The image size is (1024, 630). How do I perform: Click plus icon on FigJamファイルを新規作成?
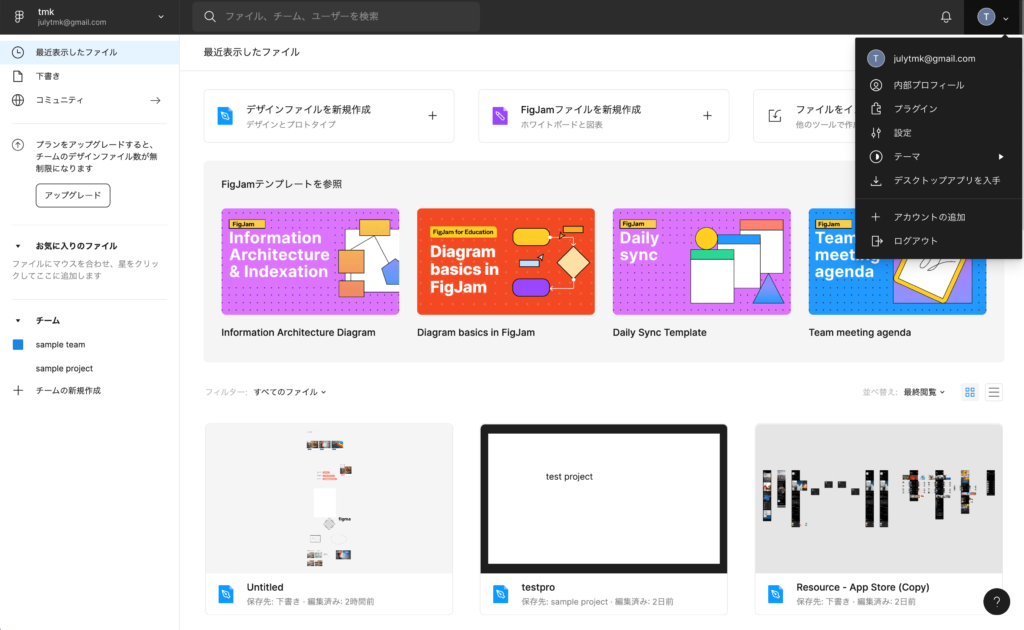pyautogui.click(x=707, y=116)
